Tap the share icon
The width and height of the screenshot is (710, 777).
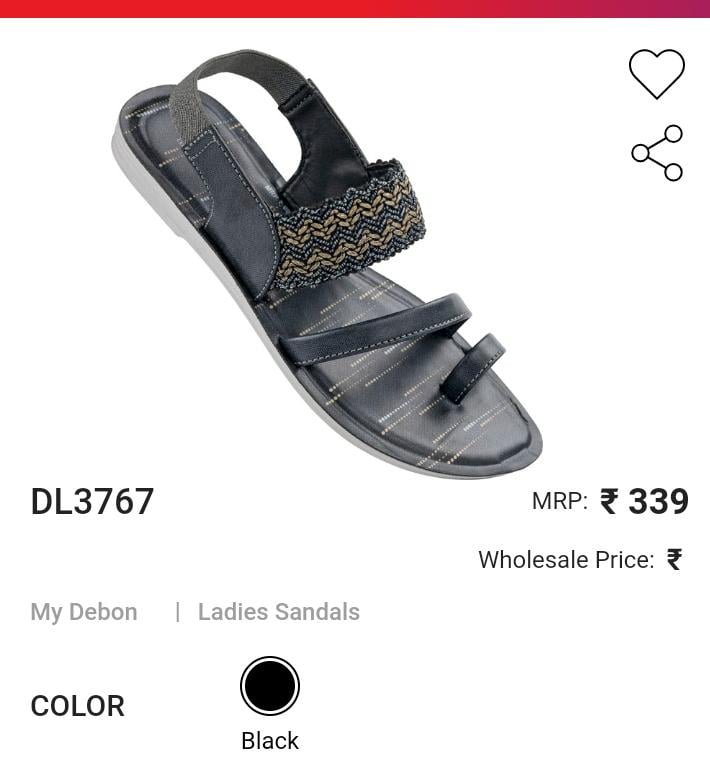coord(657,153)
